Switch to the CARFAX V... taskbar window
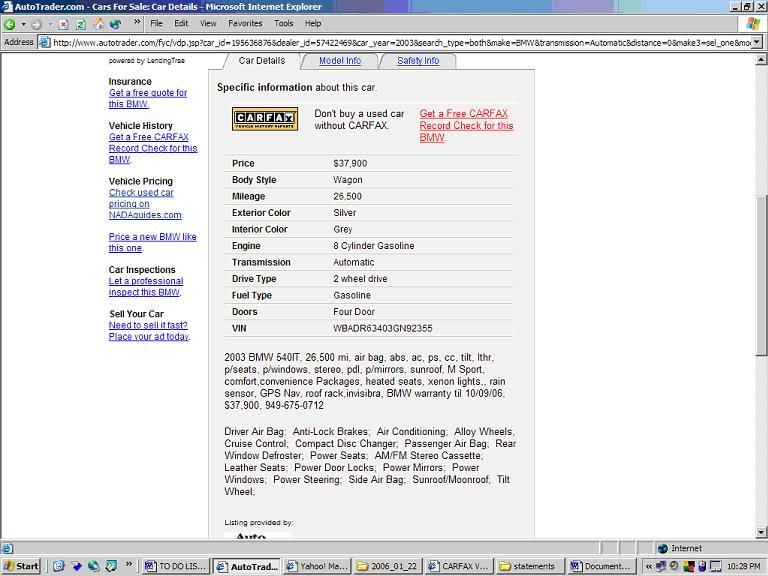The height and width of the screenshot is (576, 768). pos(458,566)
